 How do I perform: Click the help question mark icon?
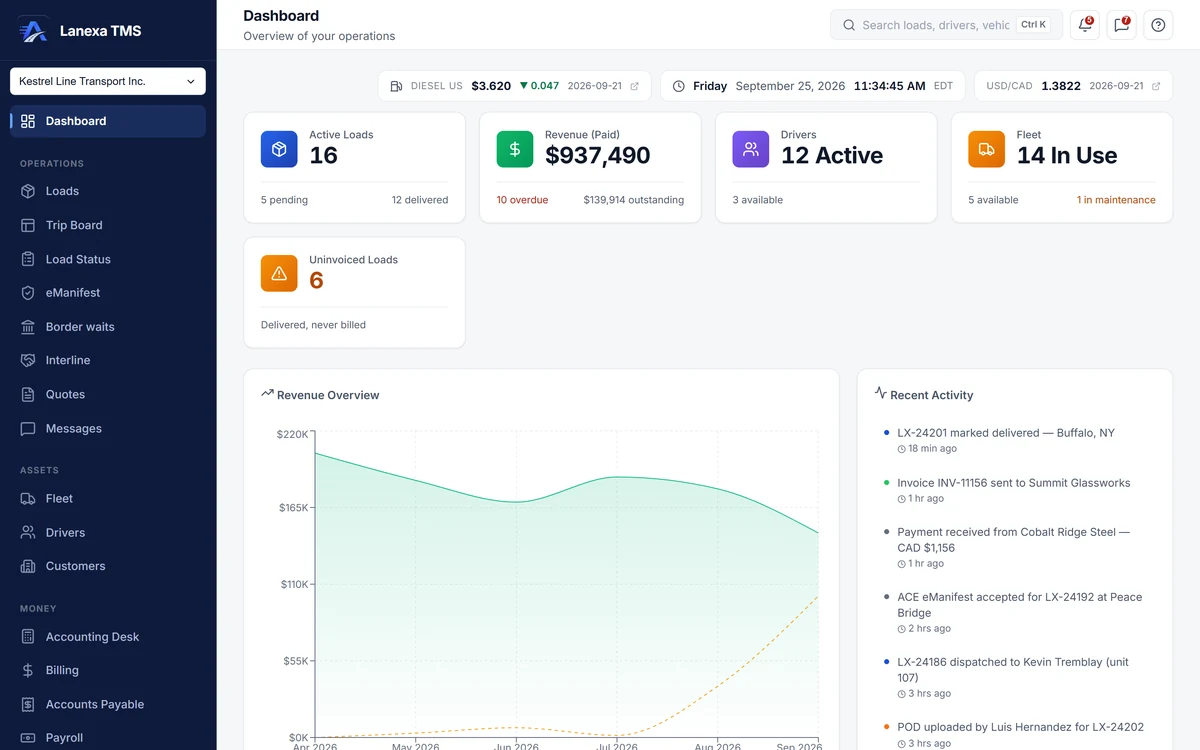click(1158, 25)
